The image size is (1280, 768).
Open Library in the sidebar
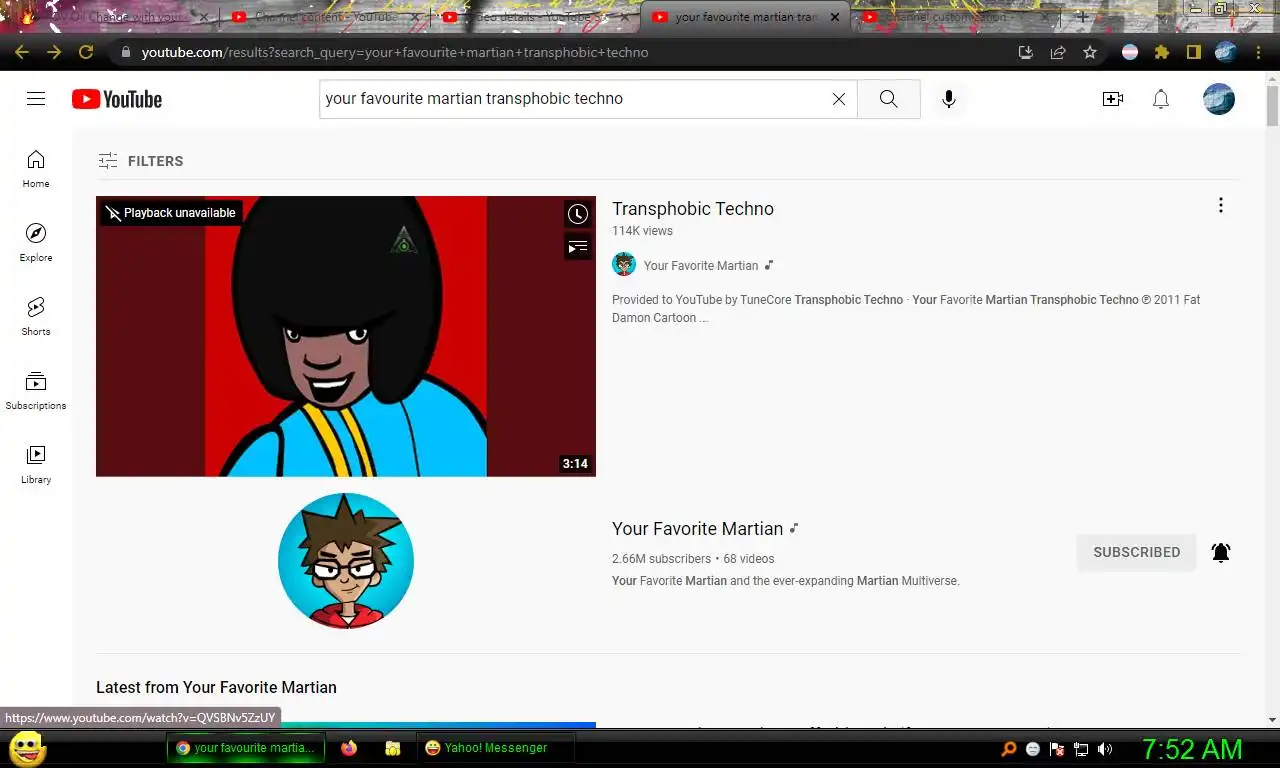(x=36, y=465)
